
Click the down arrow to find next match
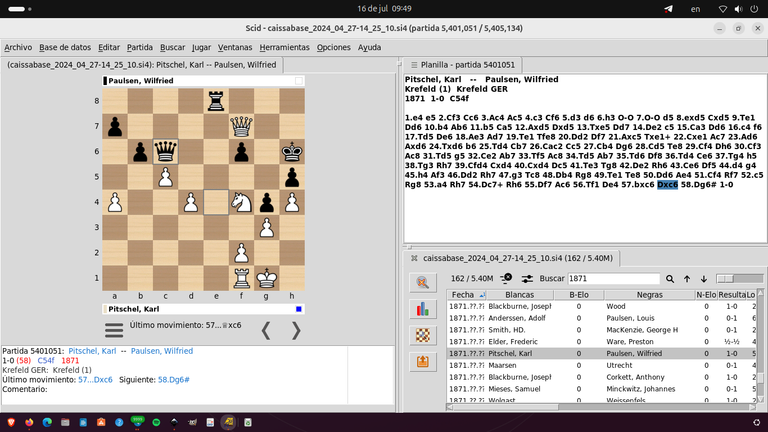704,279
